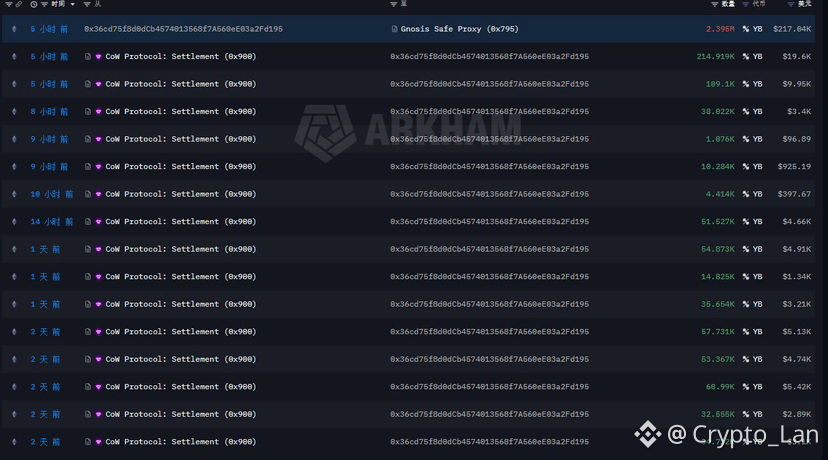This screenshot has width=828, height=460.
Task: Click the 51.527K amount value
Action: [718, 222]
